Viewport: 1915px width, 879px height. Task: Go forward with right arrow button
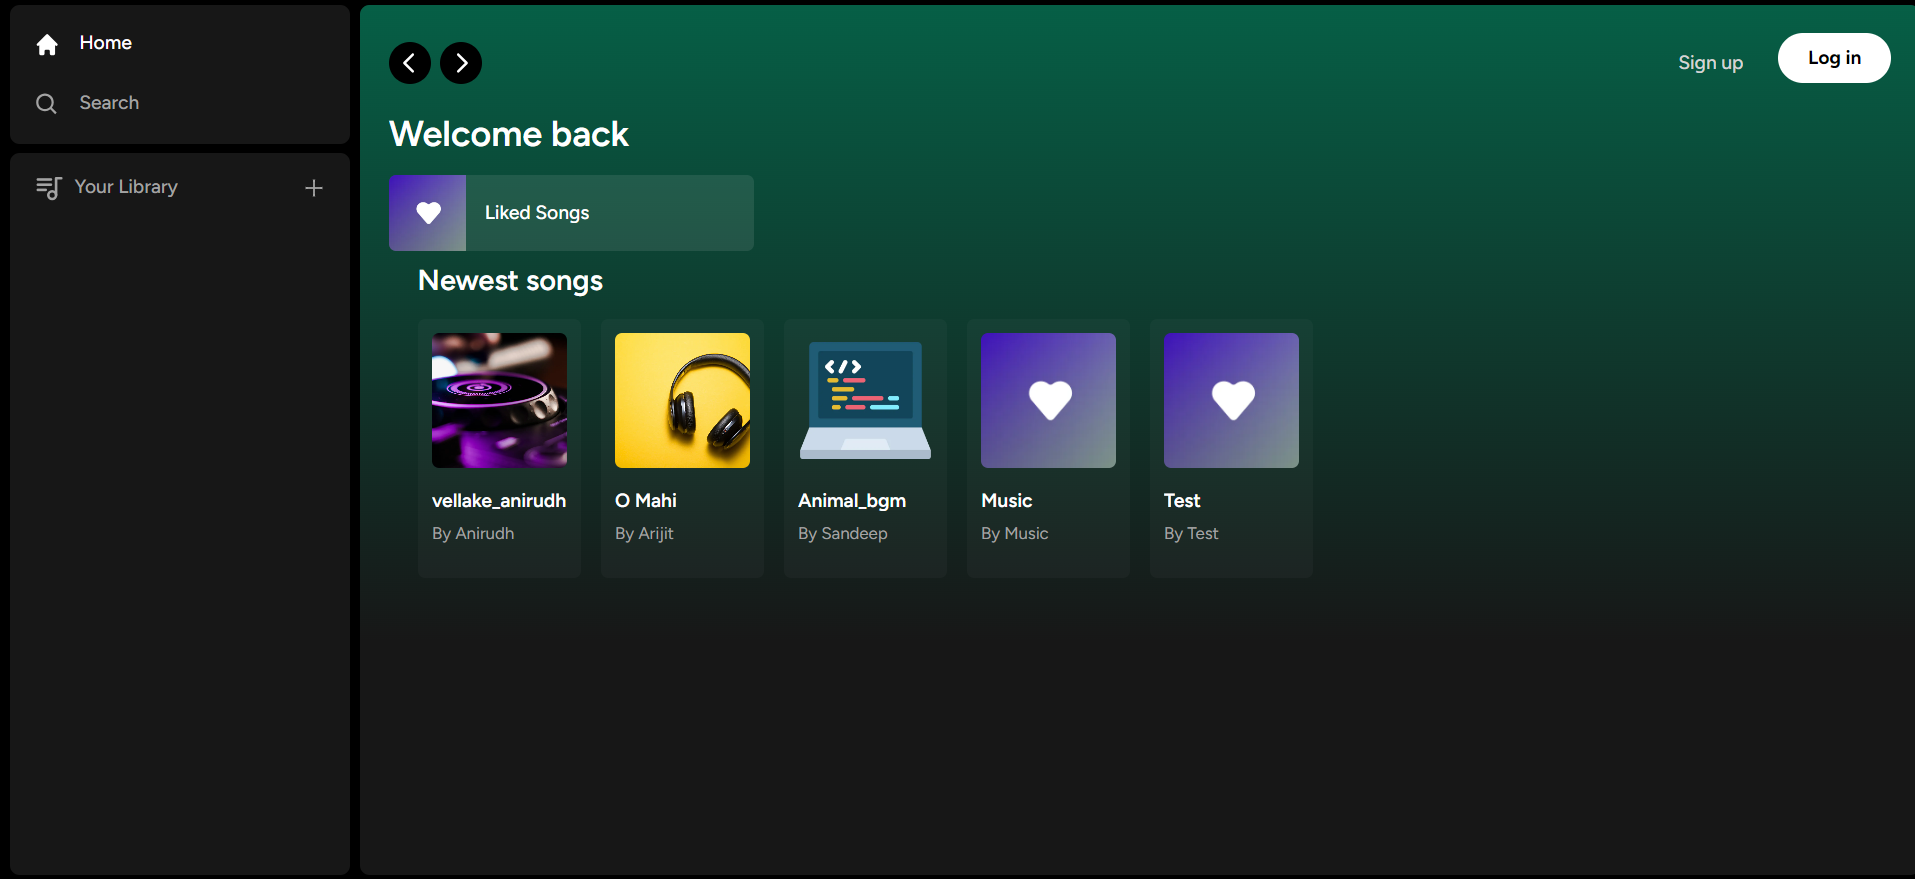[461, 63]
